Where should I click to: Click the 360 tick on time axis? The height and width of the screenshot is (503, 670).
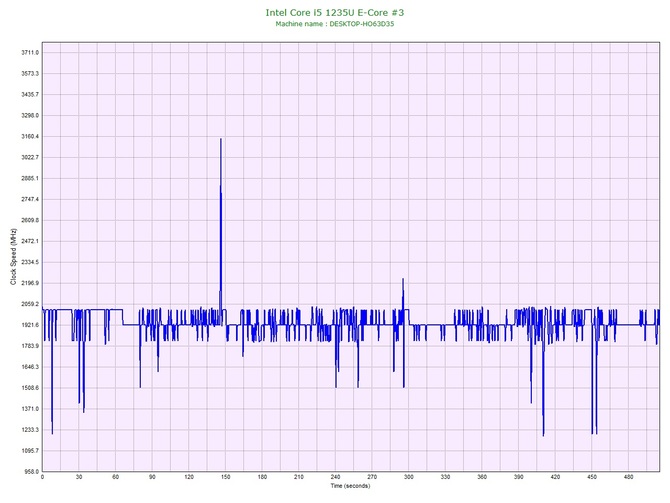click(x=482, y=477)
